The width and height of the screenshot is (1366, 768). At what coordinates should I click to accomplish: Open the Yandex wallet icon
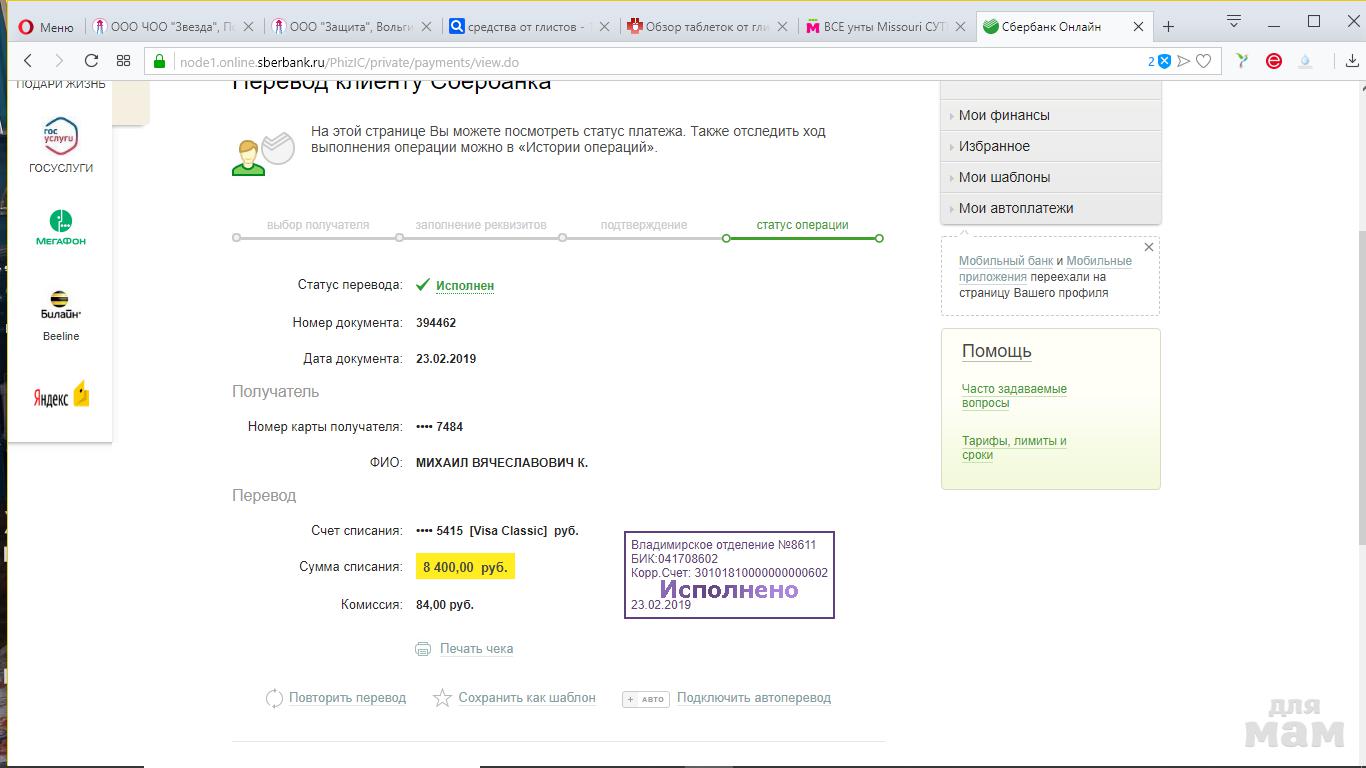coord(61,395)
